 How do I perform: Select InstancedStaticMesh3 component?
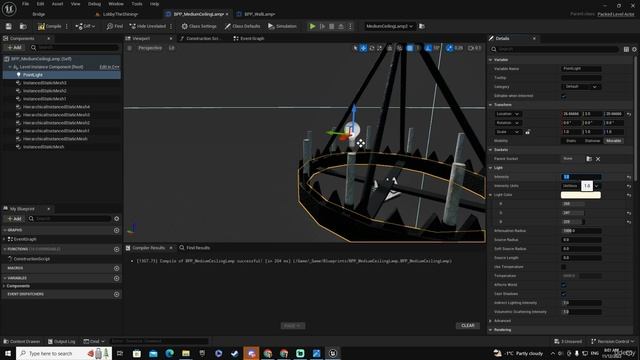[x=44, y=83]
